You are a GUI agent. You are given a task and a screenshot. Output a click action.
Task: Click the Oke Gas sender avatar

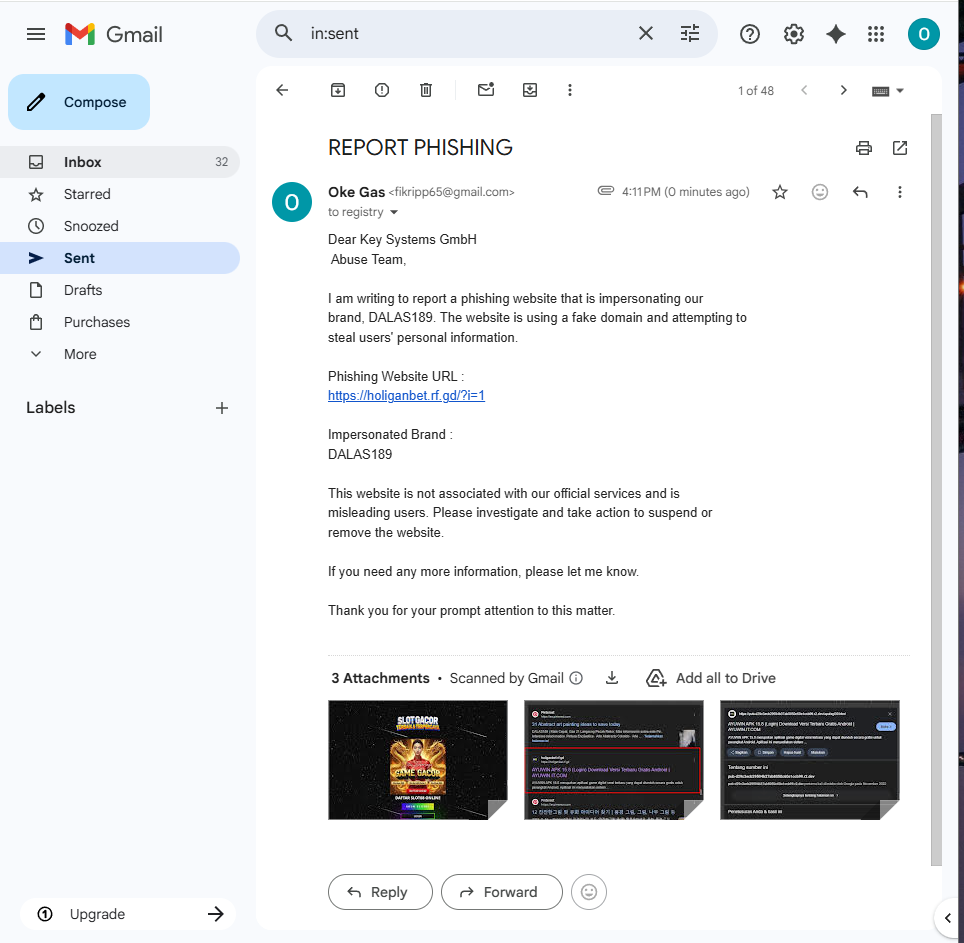(x=292, y=202)
